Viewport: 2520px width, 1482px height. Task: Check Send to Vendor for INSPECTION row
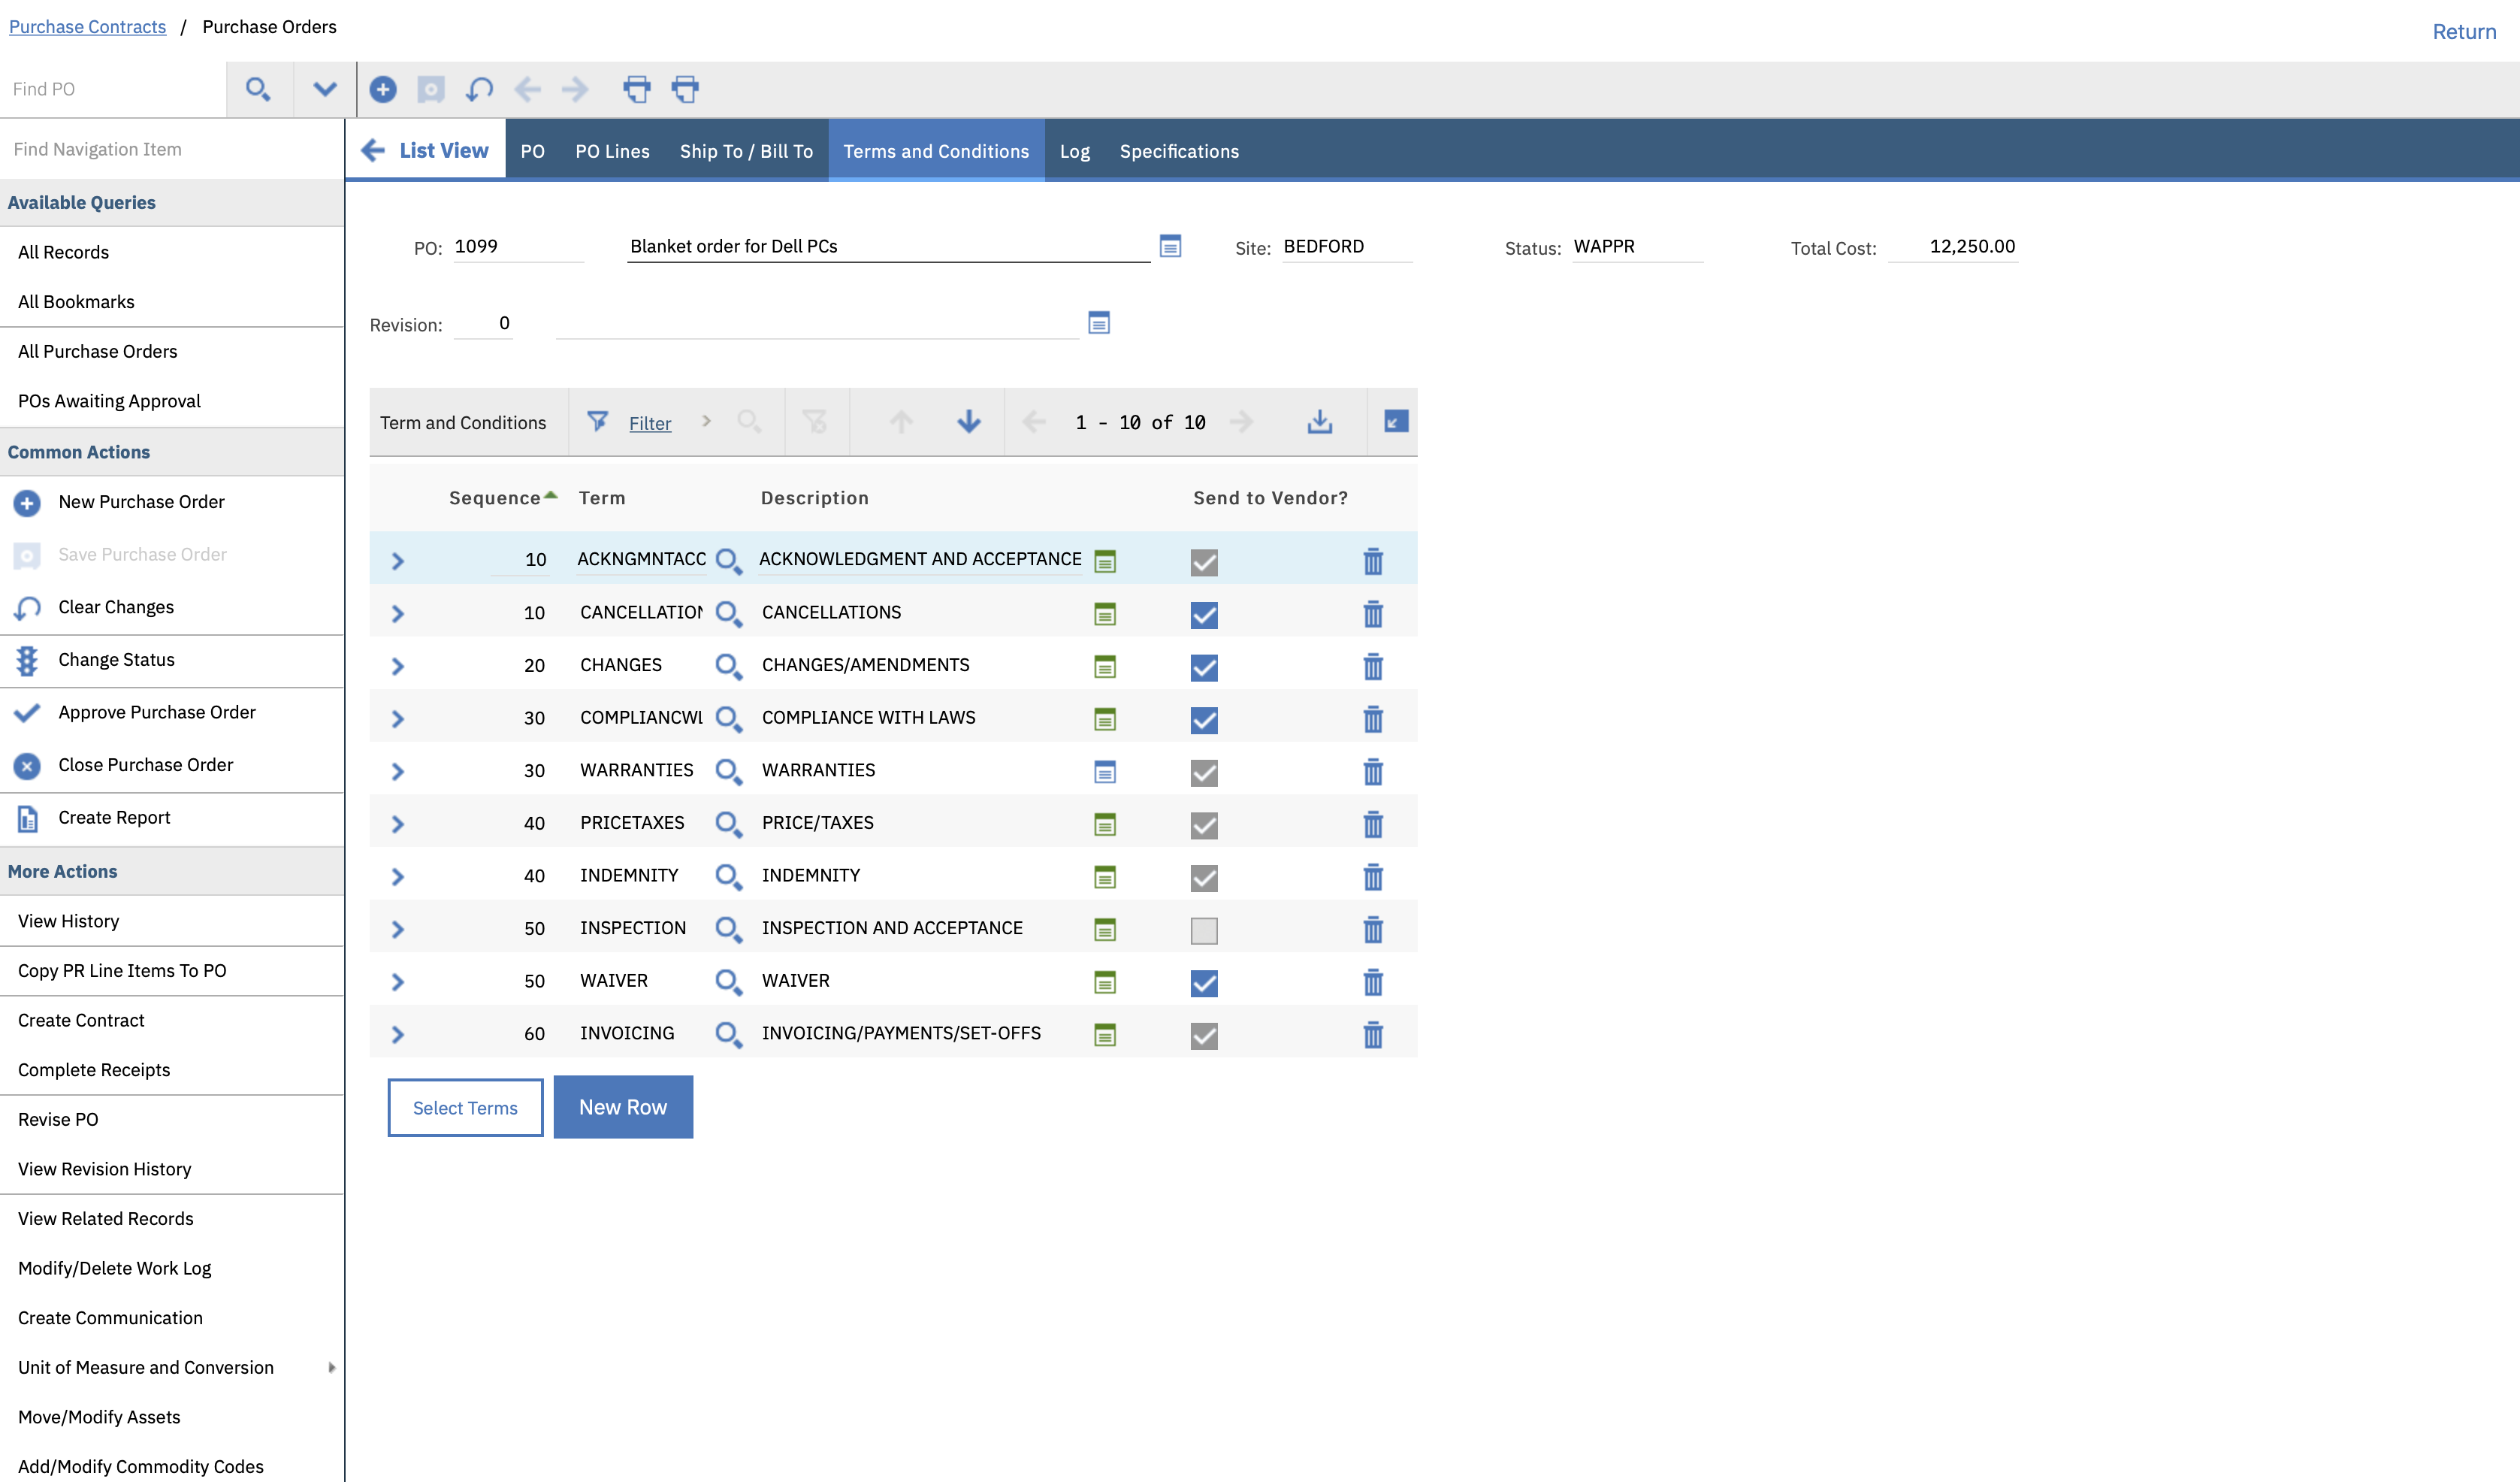(x=1204, y=930)
